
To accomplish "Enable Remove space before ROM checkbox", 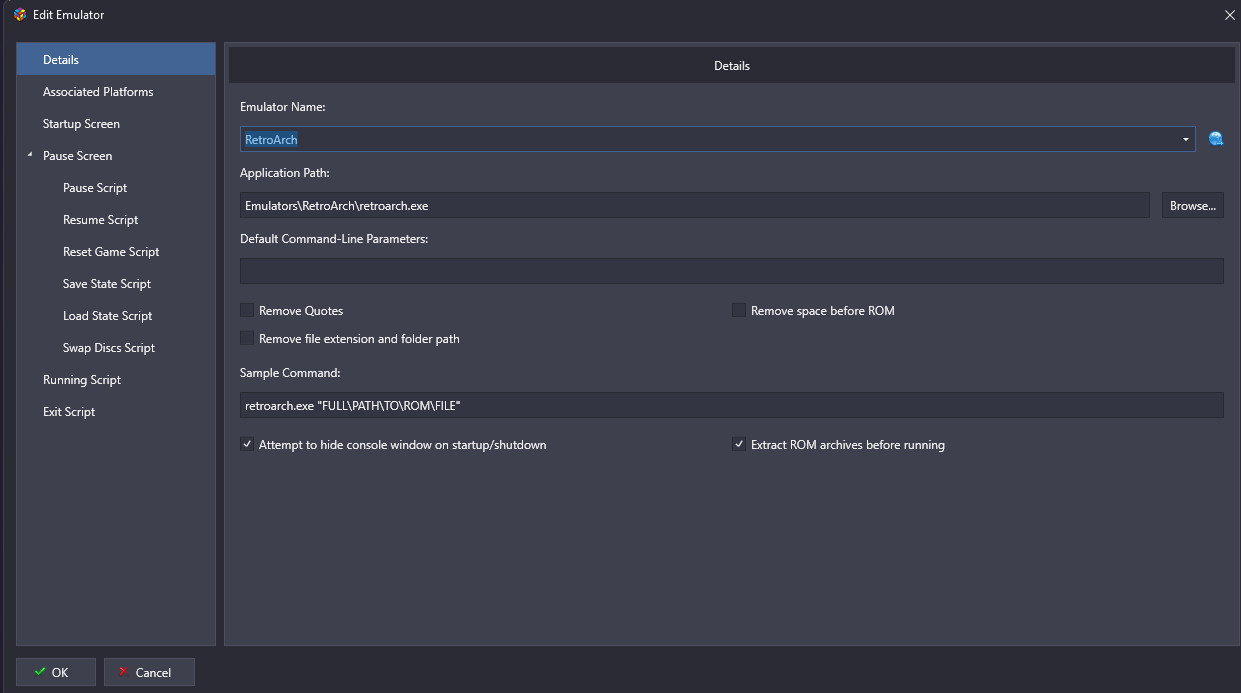I will point(739,311).
